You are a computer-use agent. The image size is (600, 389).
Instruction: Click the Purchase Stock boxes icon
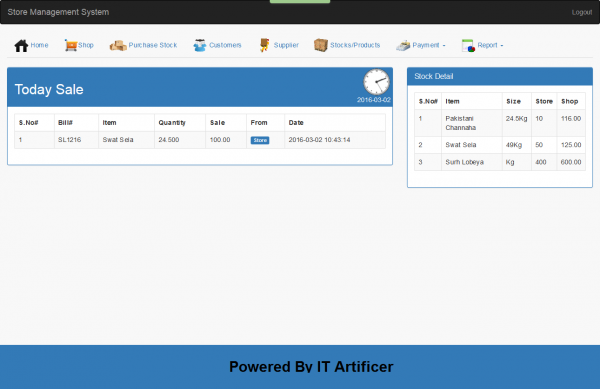click(x=118, y=46)
